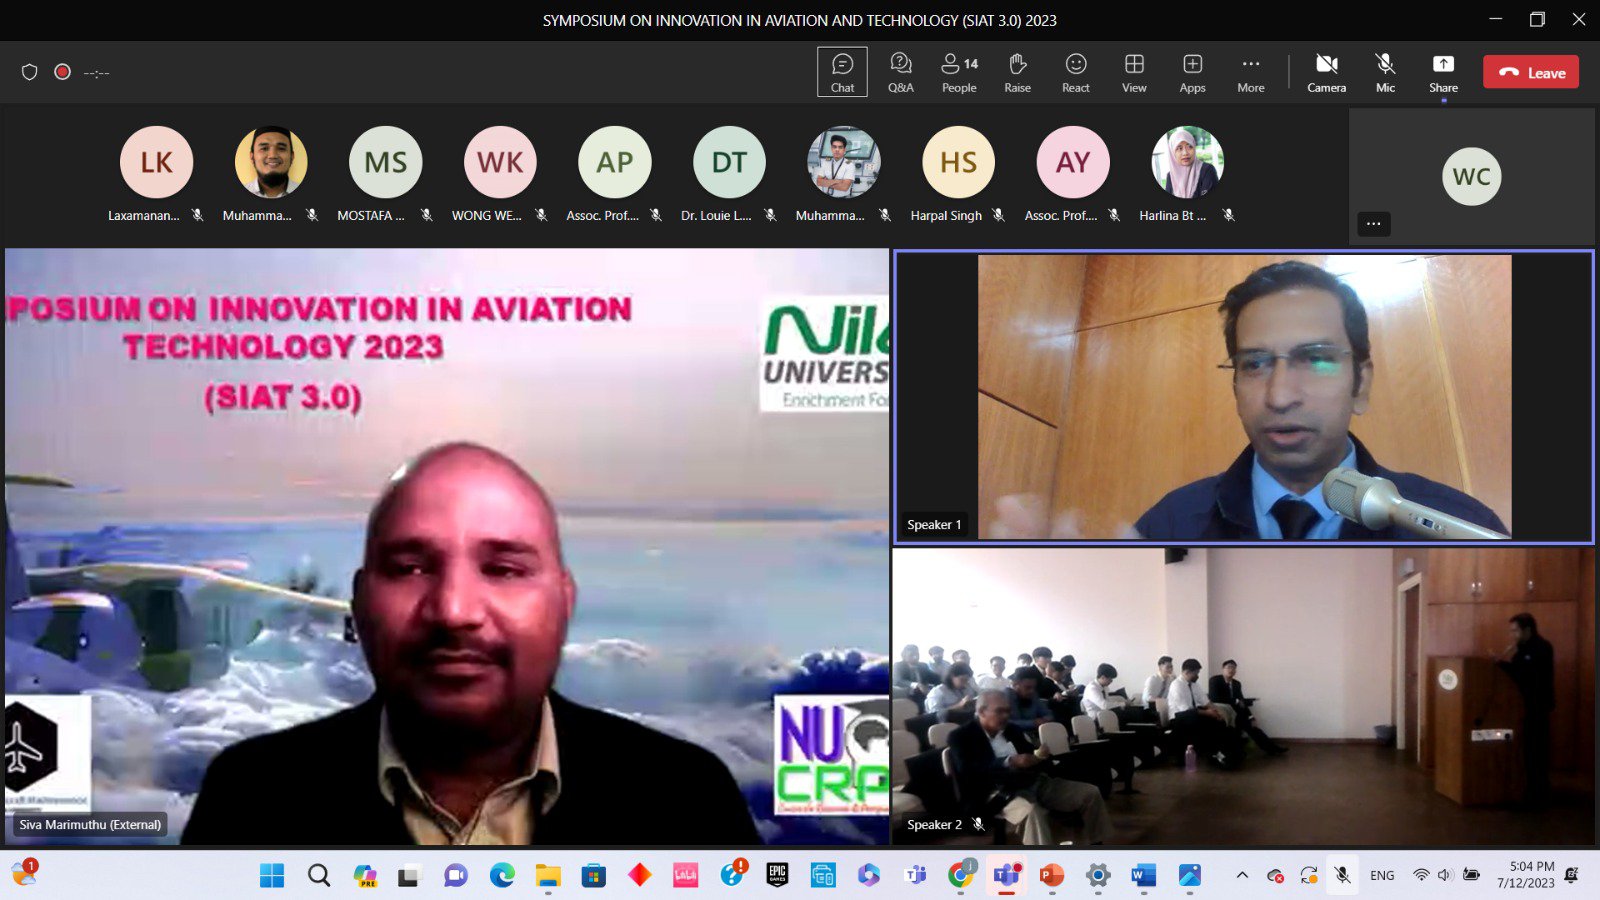1600x900 pixels.
Task: Open Windows Start menu
Action: coord(271,875)
